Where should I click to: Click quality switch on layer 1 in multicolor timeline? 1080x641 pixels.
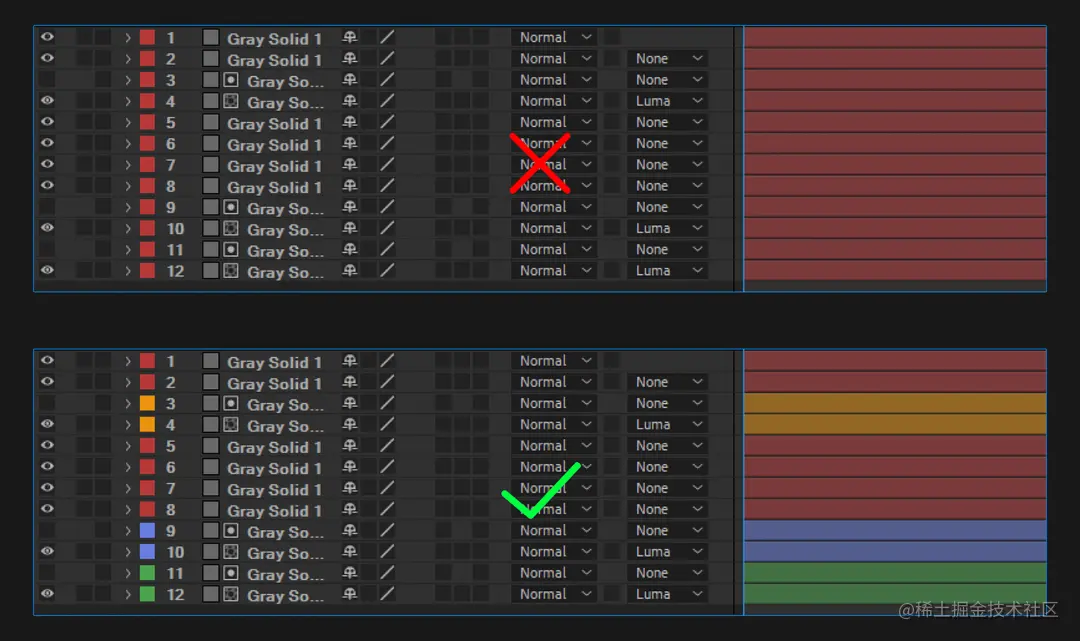(388, 361)
